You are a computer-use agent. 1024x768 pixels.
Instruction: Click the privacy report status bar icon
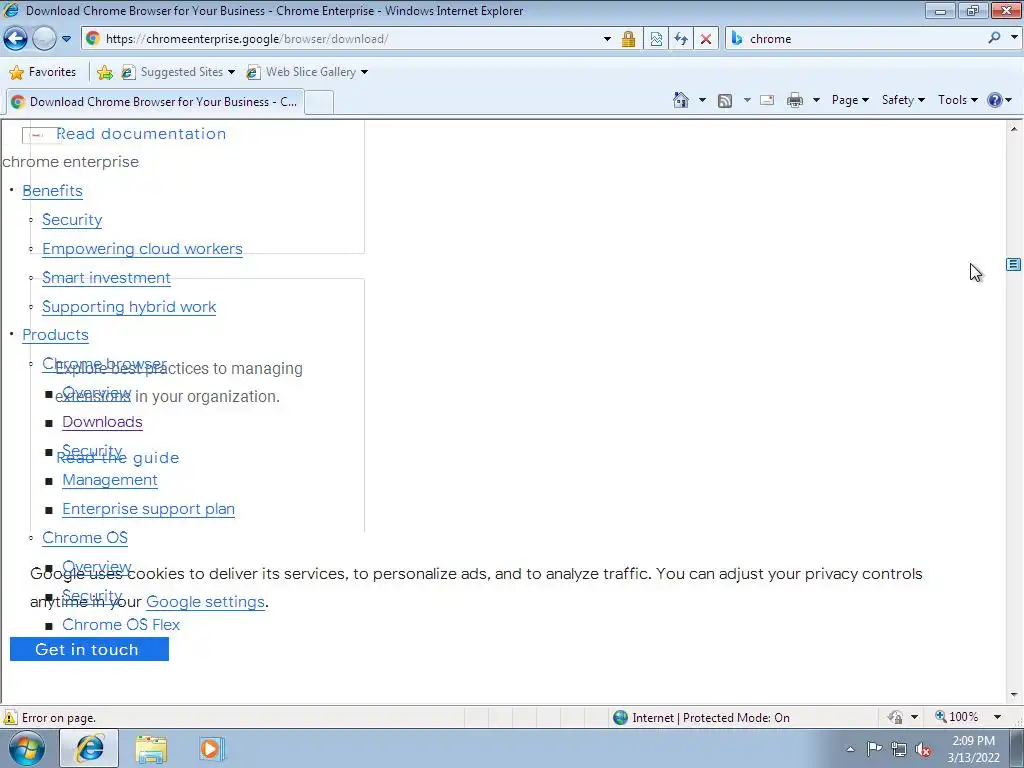(895, 717)
